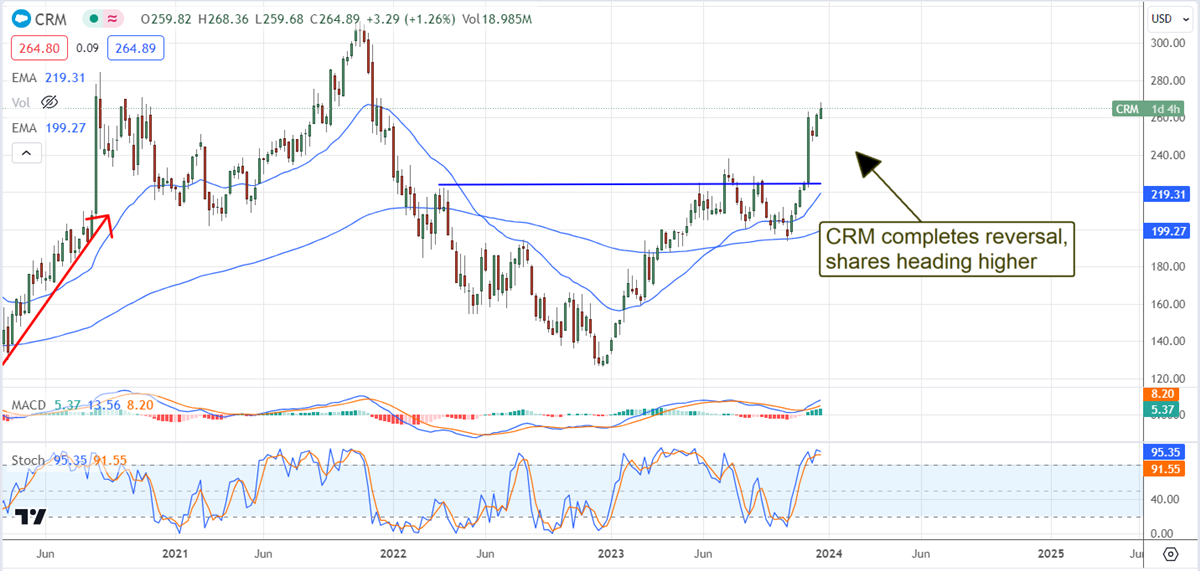The height and width of the screenshot is (571, 1200).
Task: Click the blue 219.31 EMA scale label
Action: point(1167,195)
